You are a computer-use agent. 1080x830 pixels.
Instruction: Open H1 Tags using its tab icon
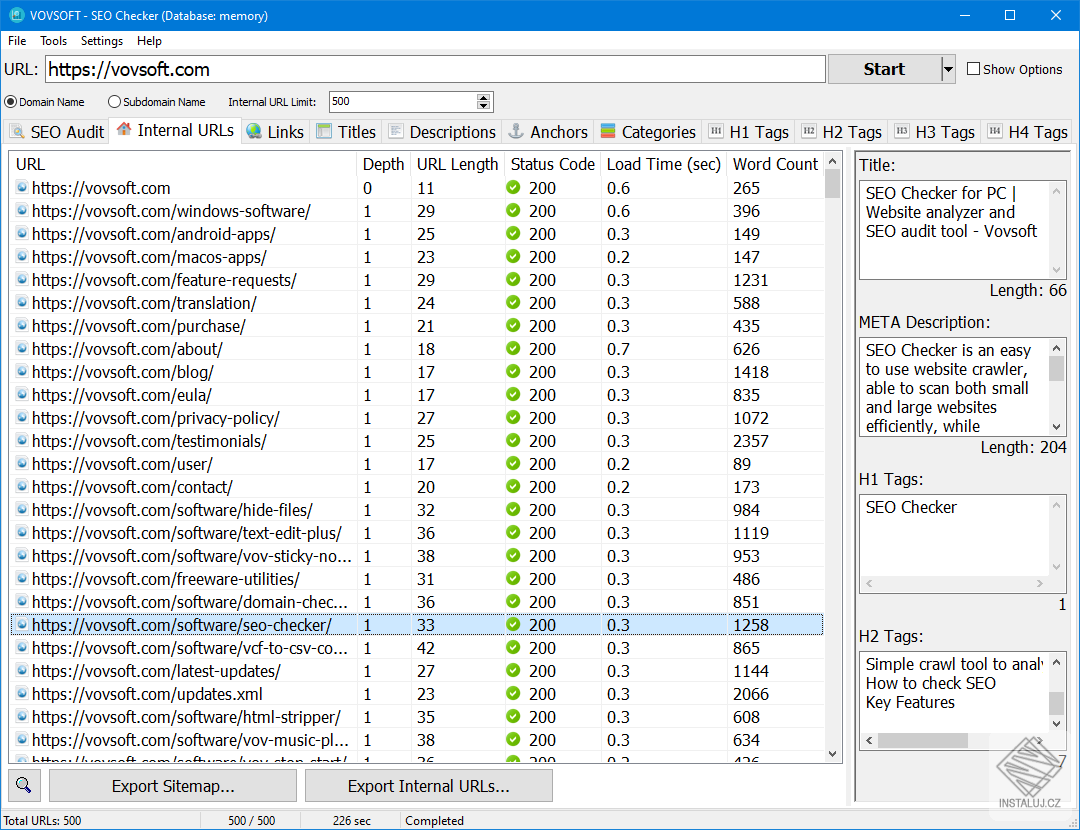click(x=716, y=131)
